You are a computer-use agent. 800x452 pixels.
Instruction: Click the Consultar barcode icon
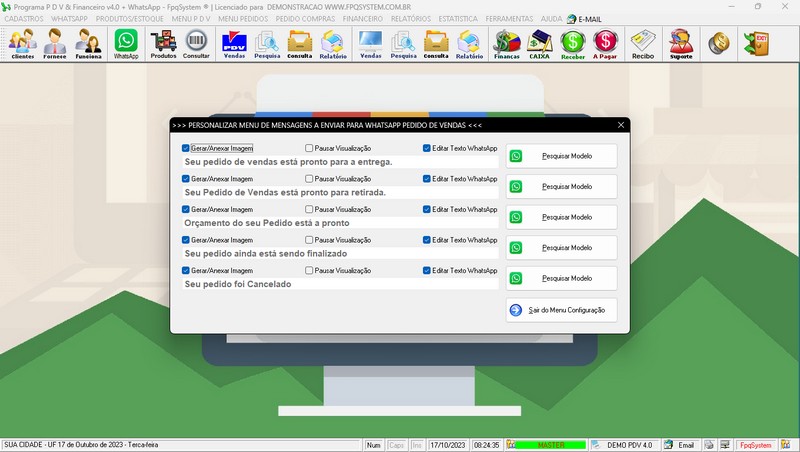pos(196,44)
